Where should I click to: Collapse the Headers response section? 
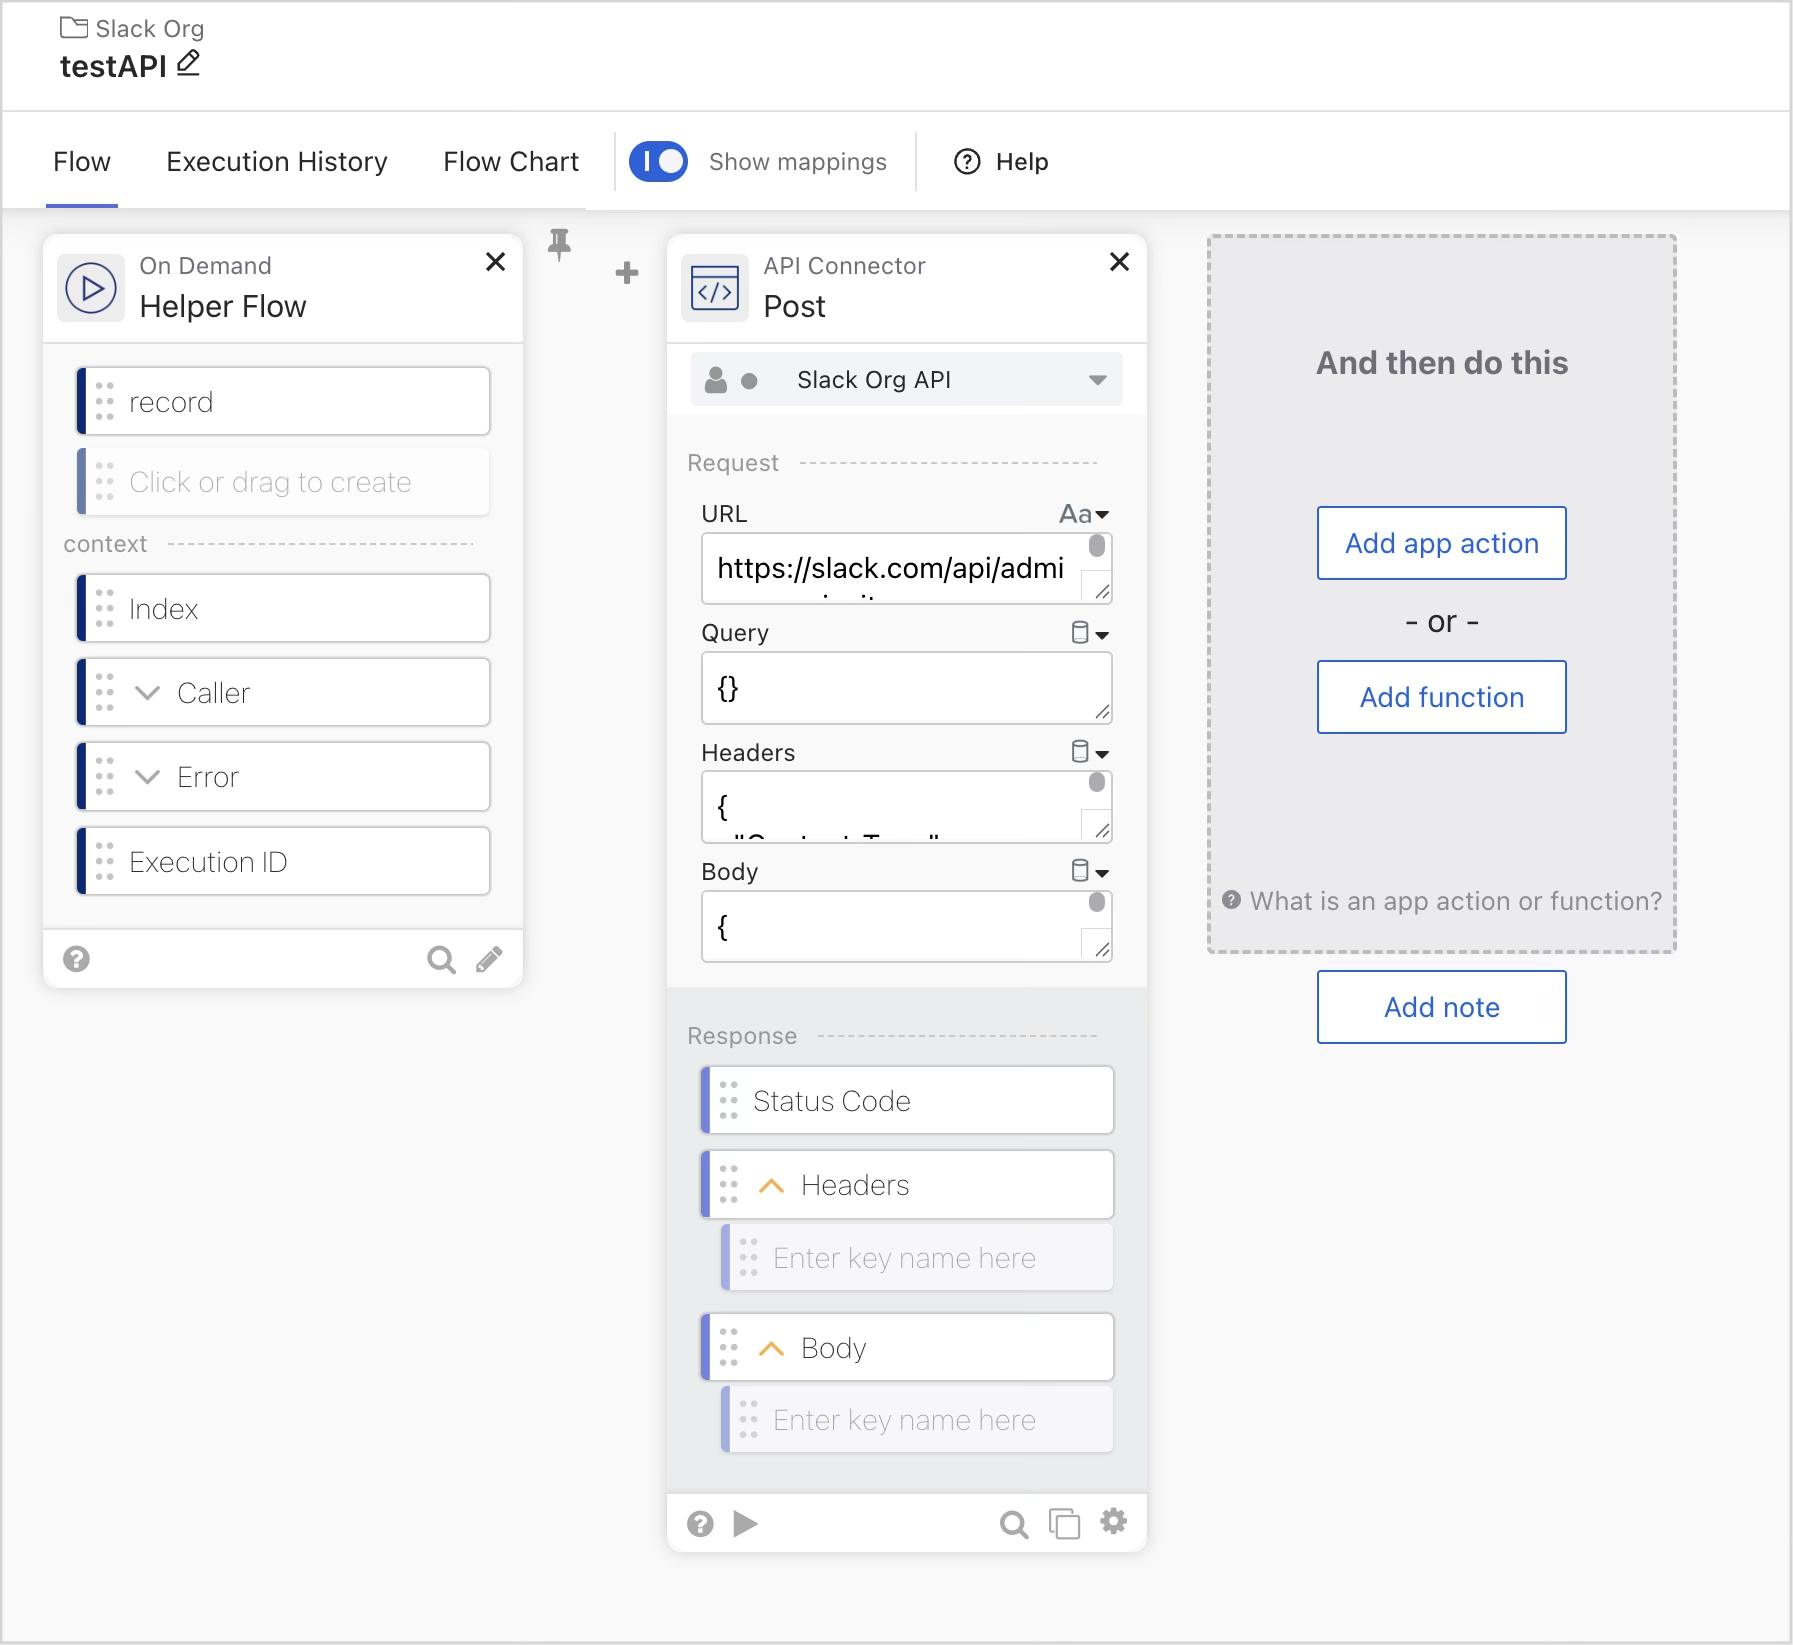coord(771,1184)
